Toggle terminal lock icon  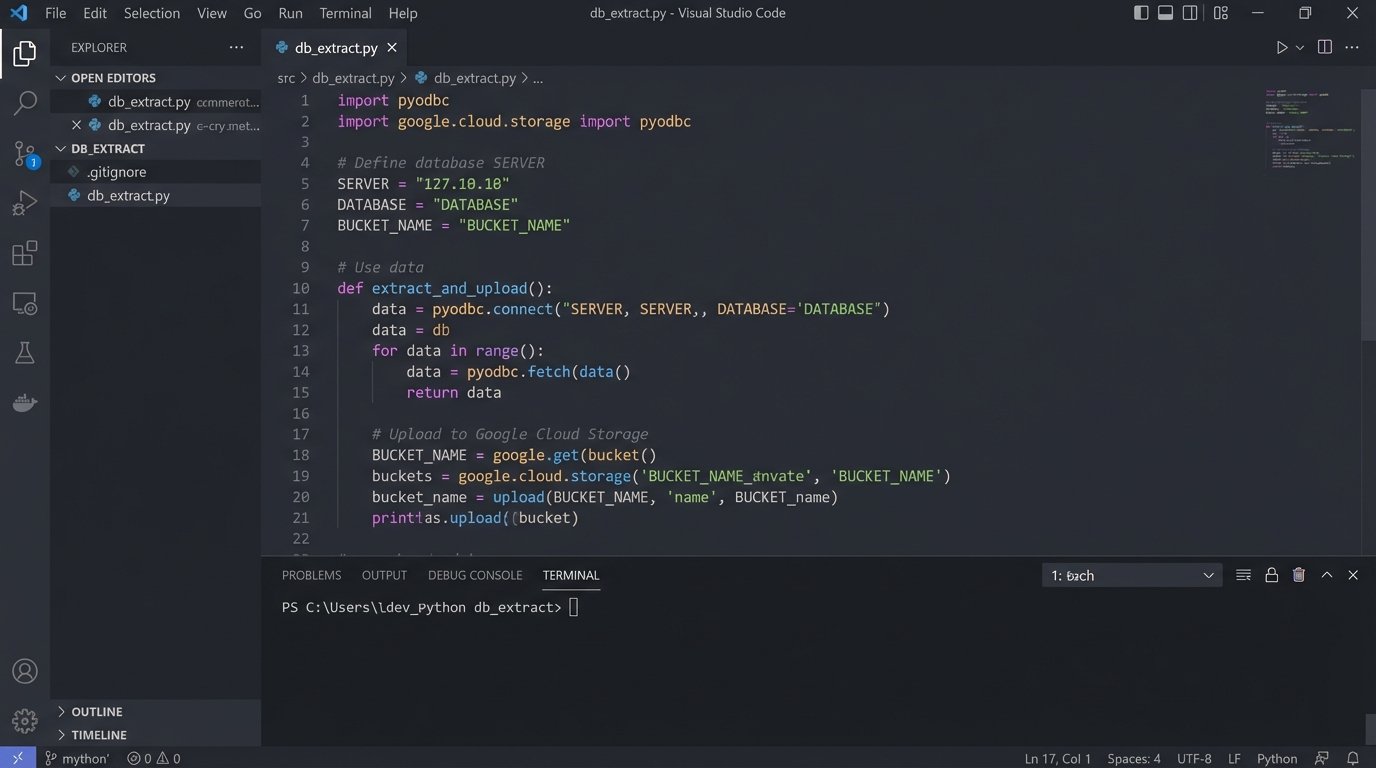[x=1271, y=575]
